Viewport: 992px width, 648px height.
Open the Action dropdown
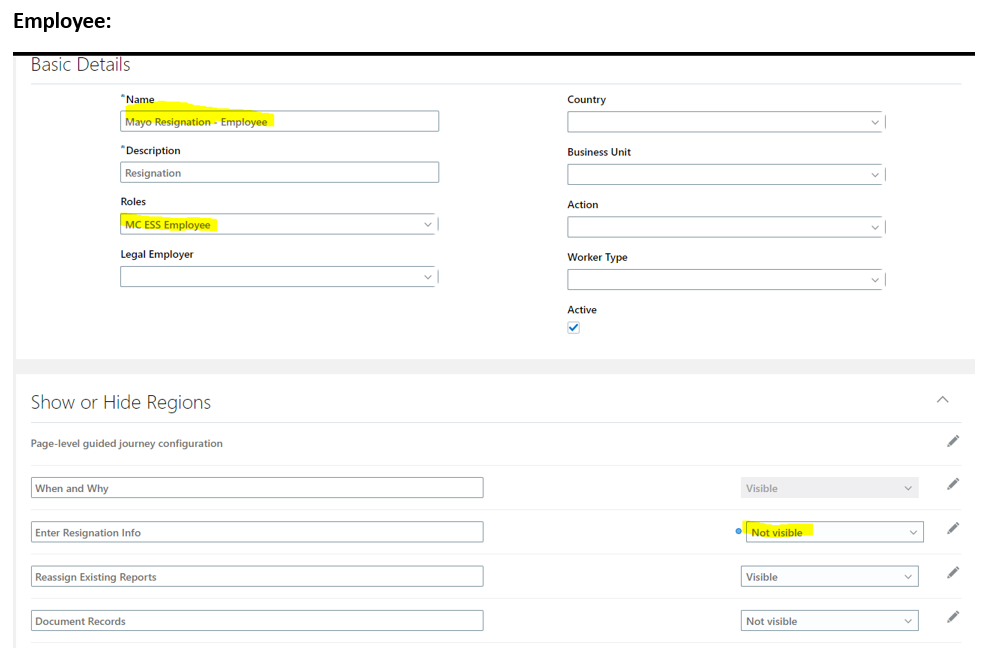pos(725,227)
